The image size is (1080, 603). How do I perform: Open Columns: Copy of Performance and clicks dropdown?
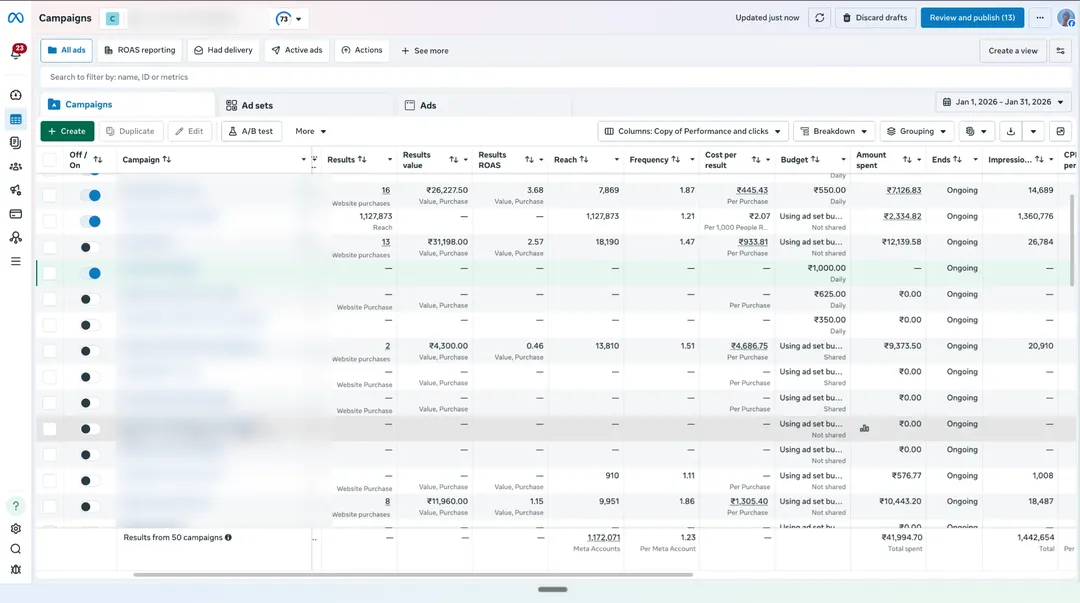click(693, 132)
